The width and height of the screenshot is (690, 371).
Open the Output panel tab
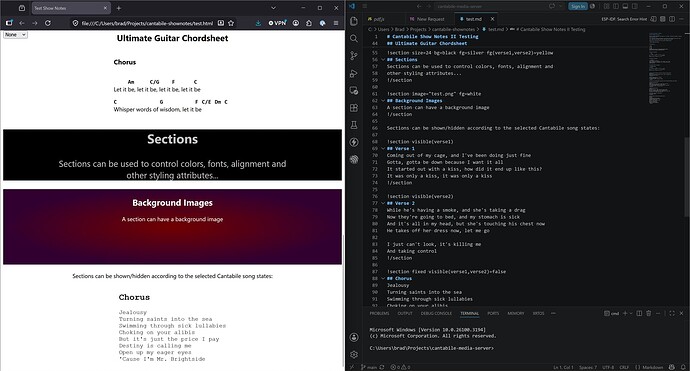[x=405, y=313]
